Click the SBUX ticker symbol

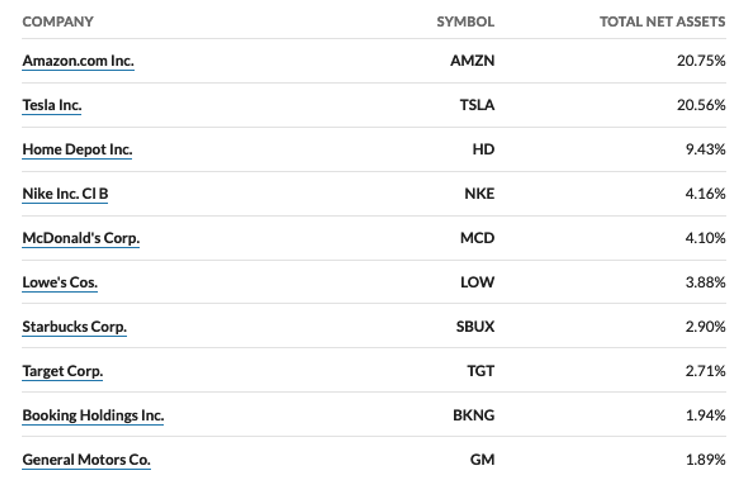pyautogui.click(x=475, y=327)
